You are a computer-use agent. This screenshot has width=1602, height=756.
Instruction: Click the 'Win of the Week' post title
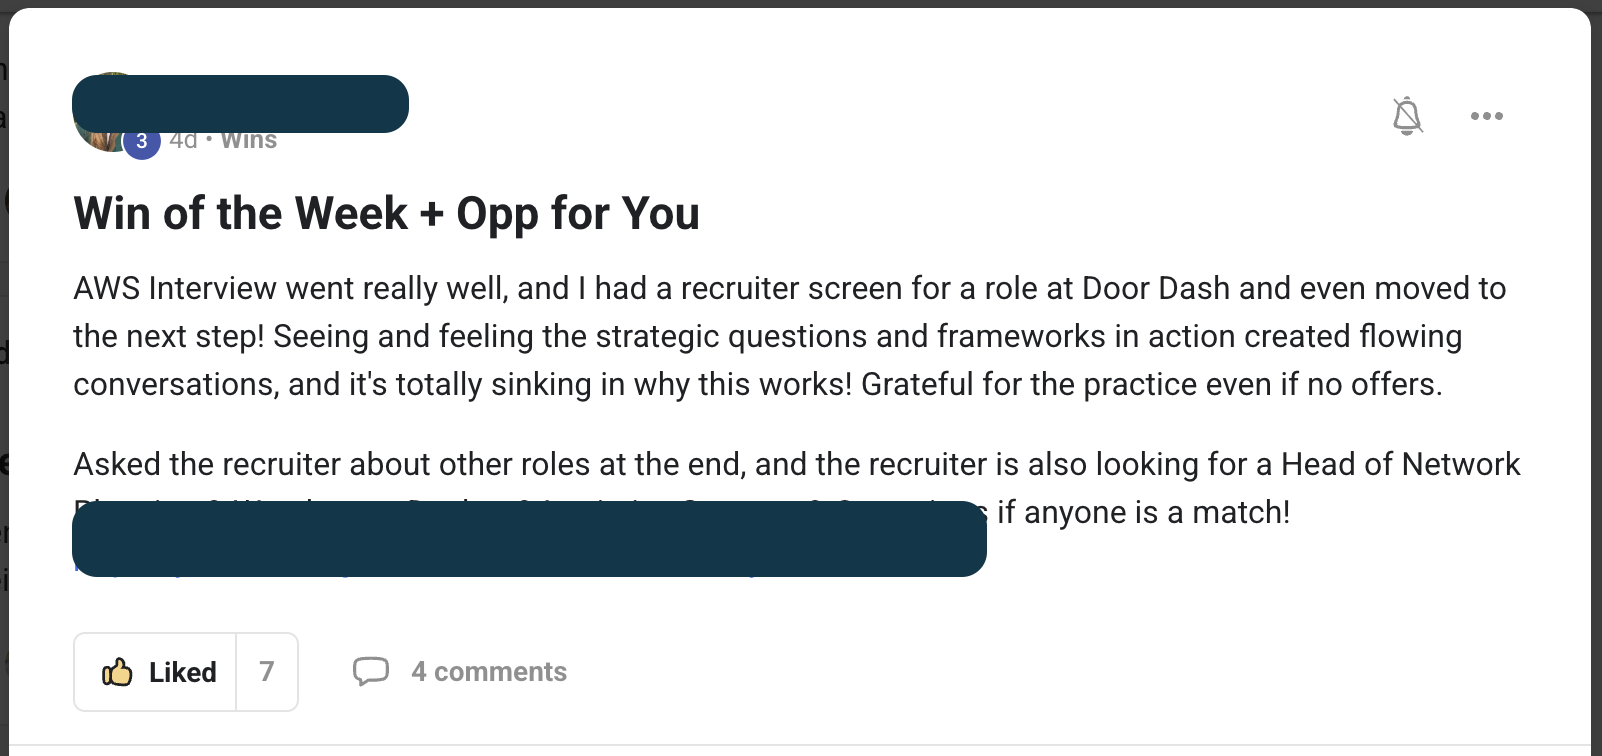386,213
